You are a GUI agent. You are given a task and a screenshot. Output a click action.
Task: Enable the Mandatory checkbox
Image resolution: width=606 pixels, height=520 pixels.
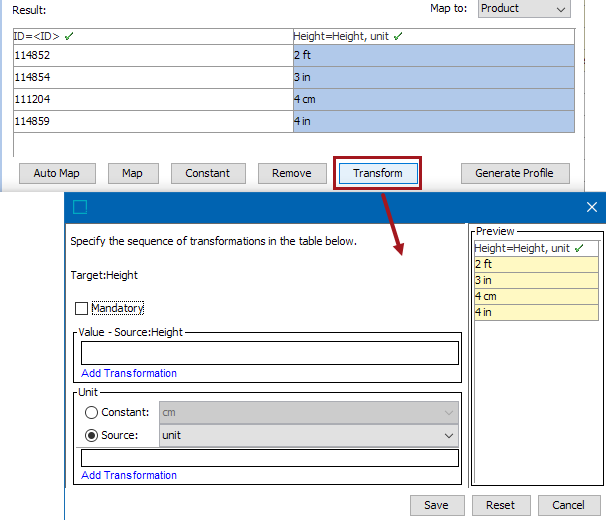tap(81, 309)
